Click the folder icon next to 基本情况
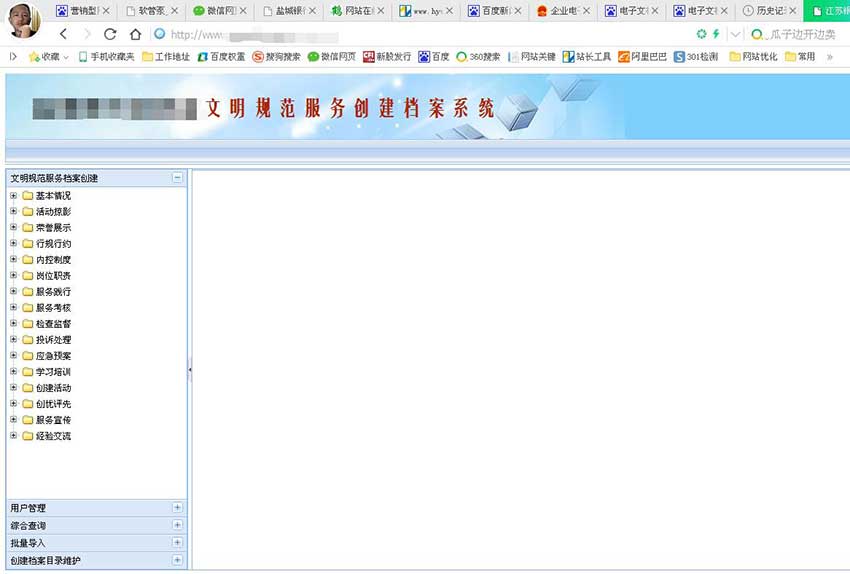Image resolution: width=850 pixels, height=574 pixels. pos(28,196)
